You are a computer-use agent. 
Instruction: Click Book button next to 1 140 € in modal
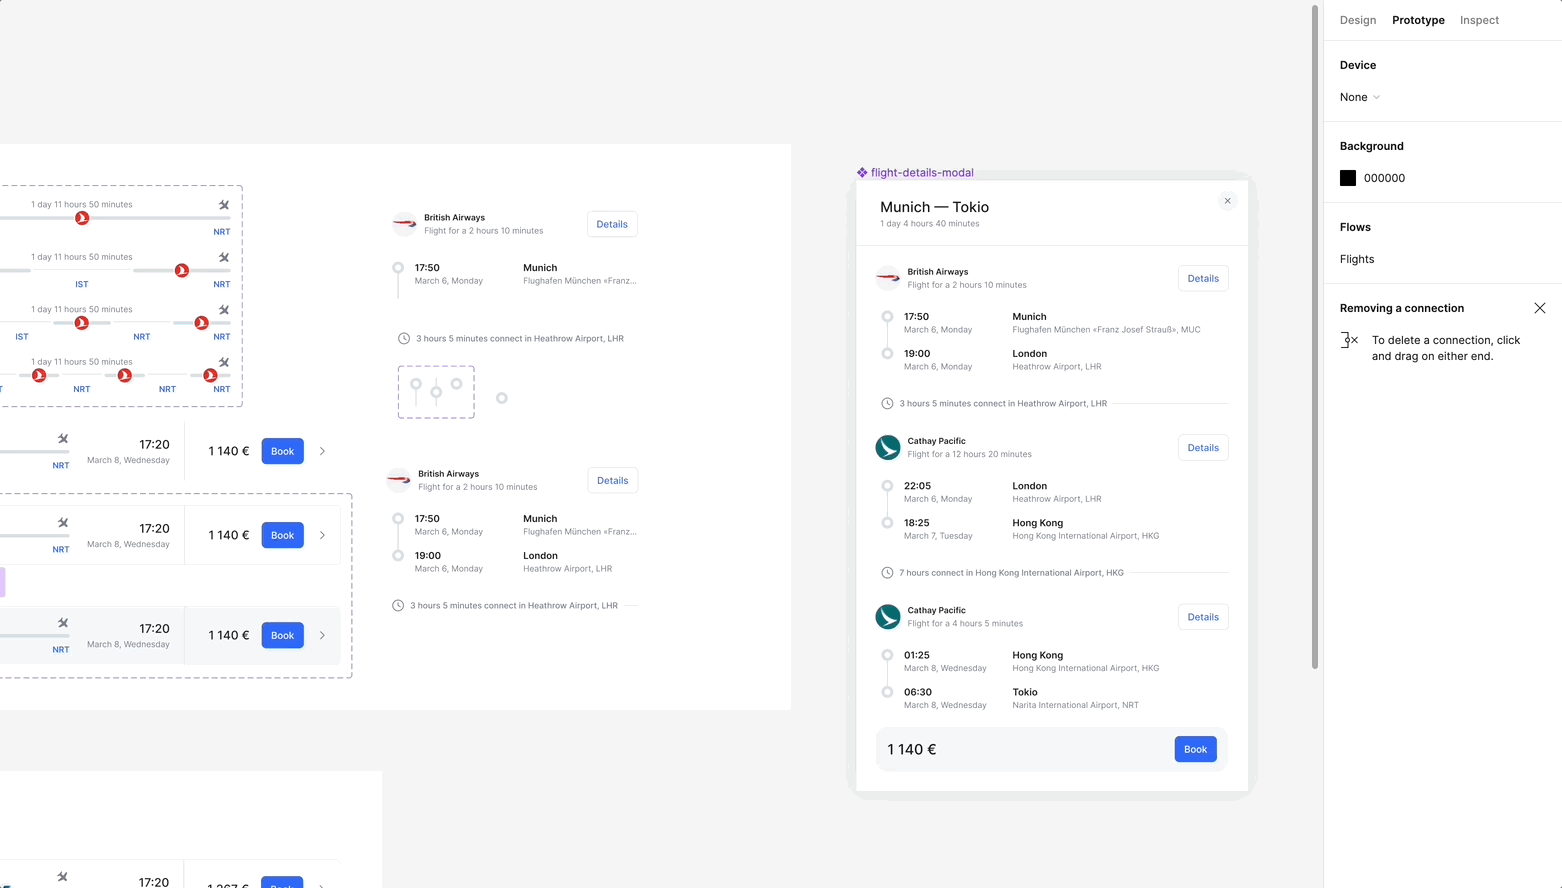pyautogui.click(x=1195, y=749)
